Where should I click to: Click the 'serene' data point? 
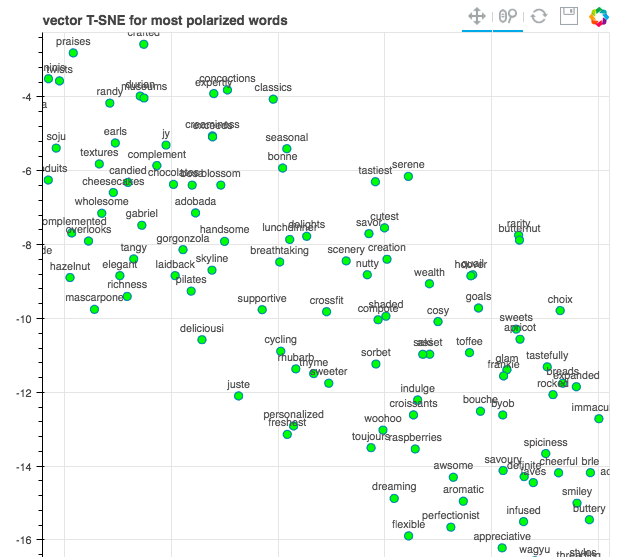408,176
